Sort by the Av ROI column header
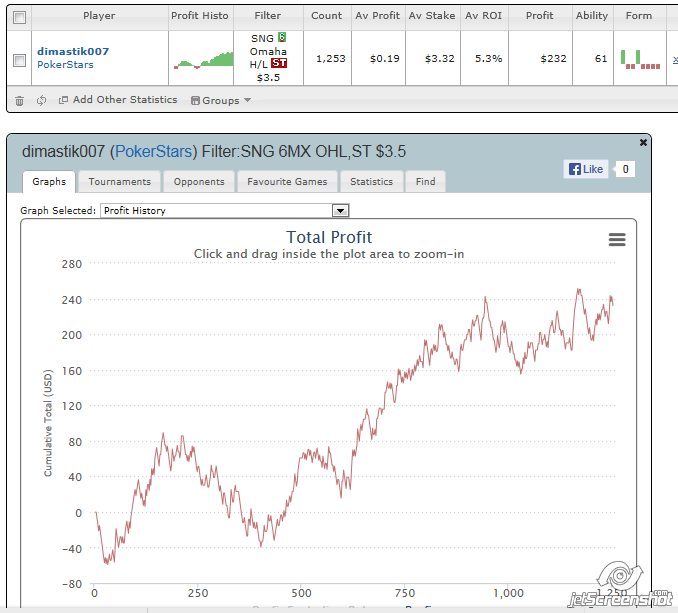 484,16
